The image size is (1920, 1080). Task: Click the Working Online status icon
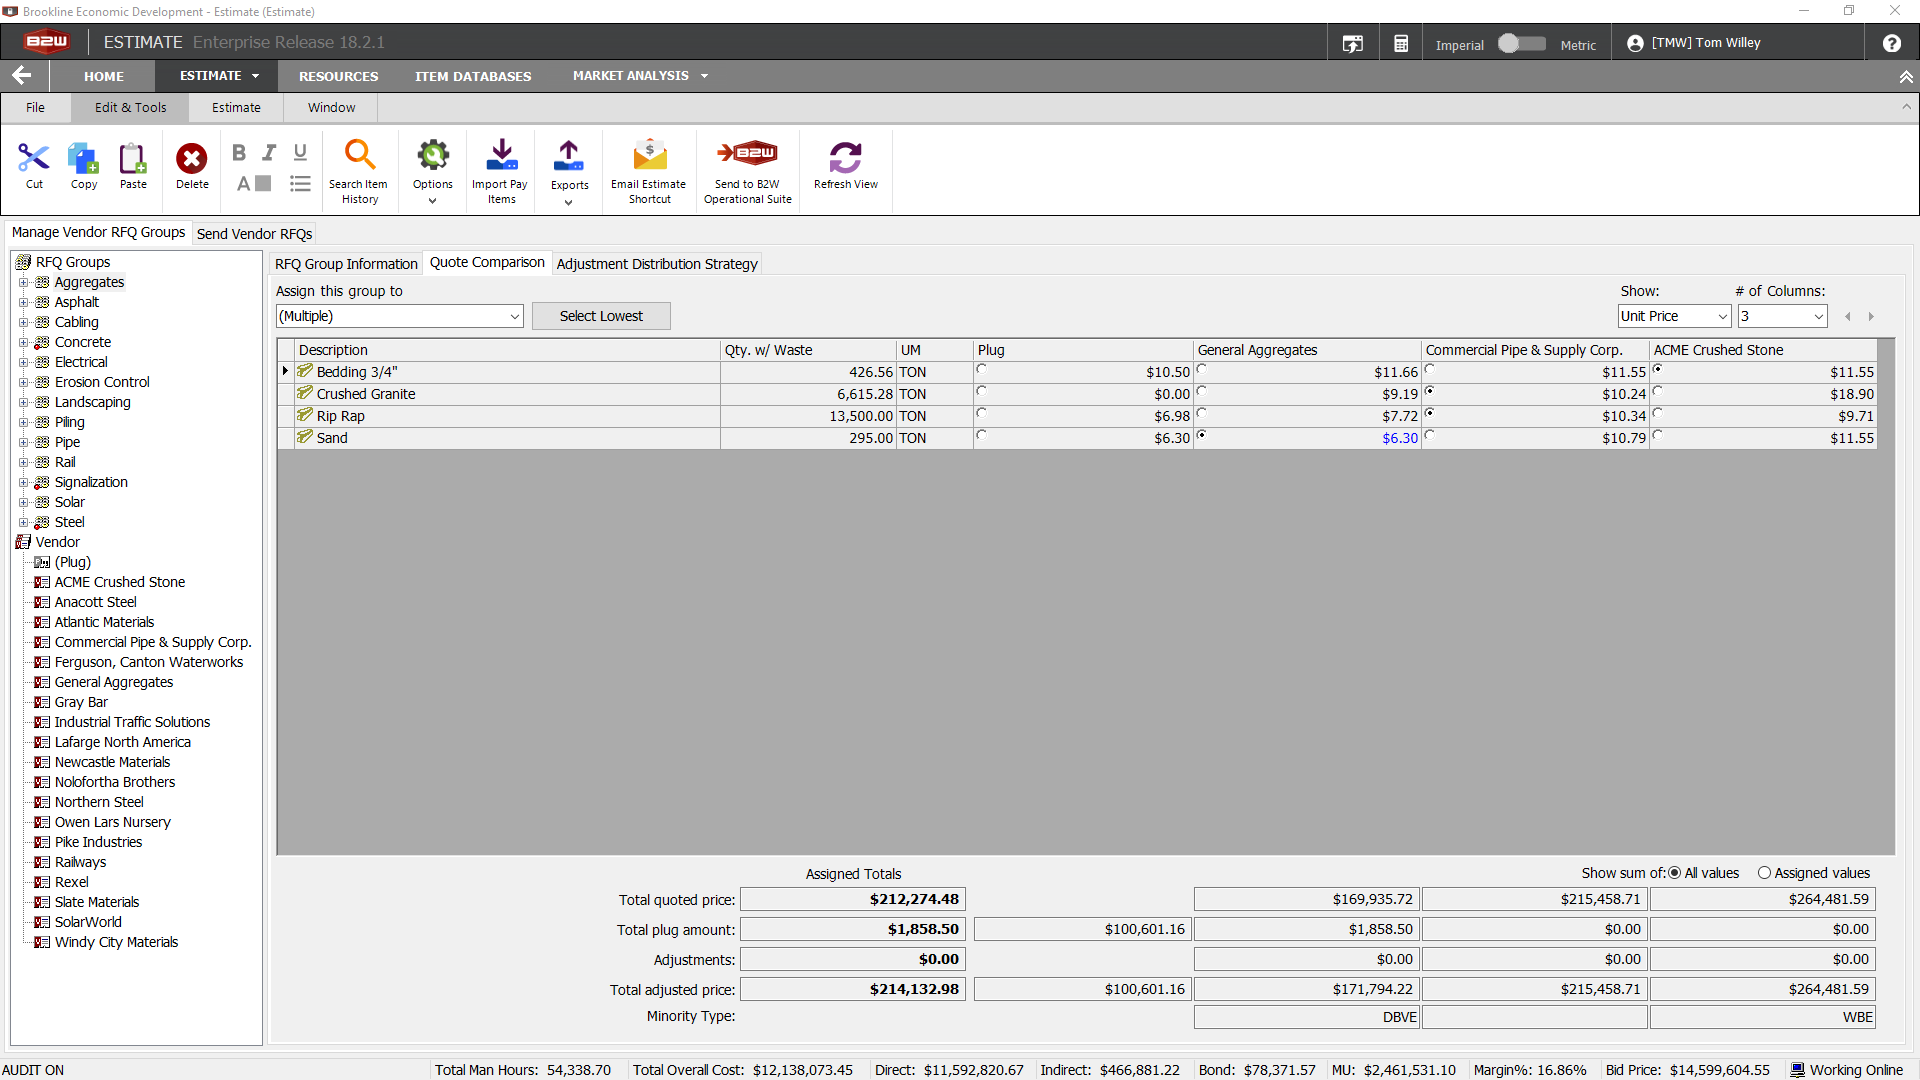[1798, 1069]
